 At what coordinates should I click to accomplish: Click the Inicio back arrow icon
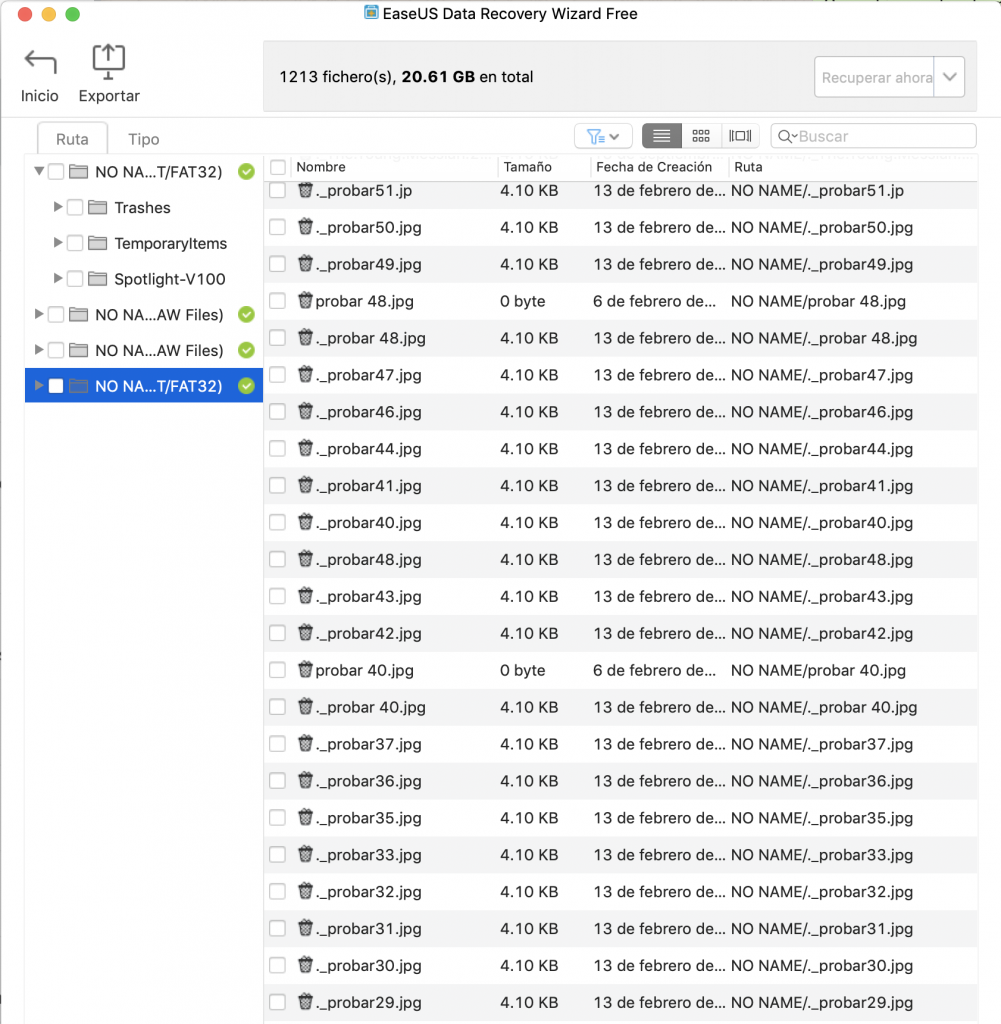pyautogui.click(x=40, y=62)
